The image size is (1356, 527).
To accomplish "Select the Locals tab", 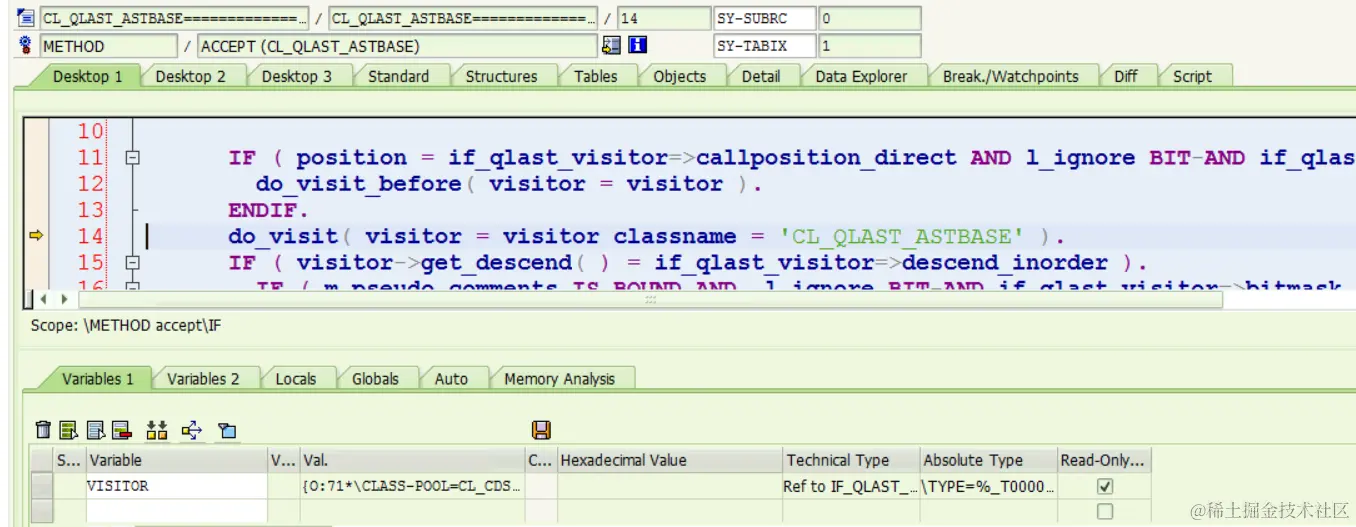I will tap(295, 379).
